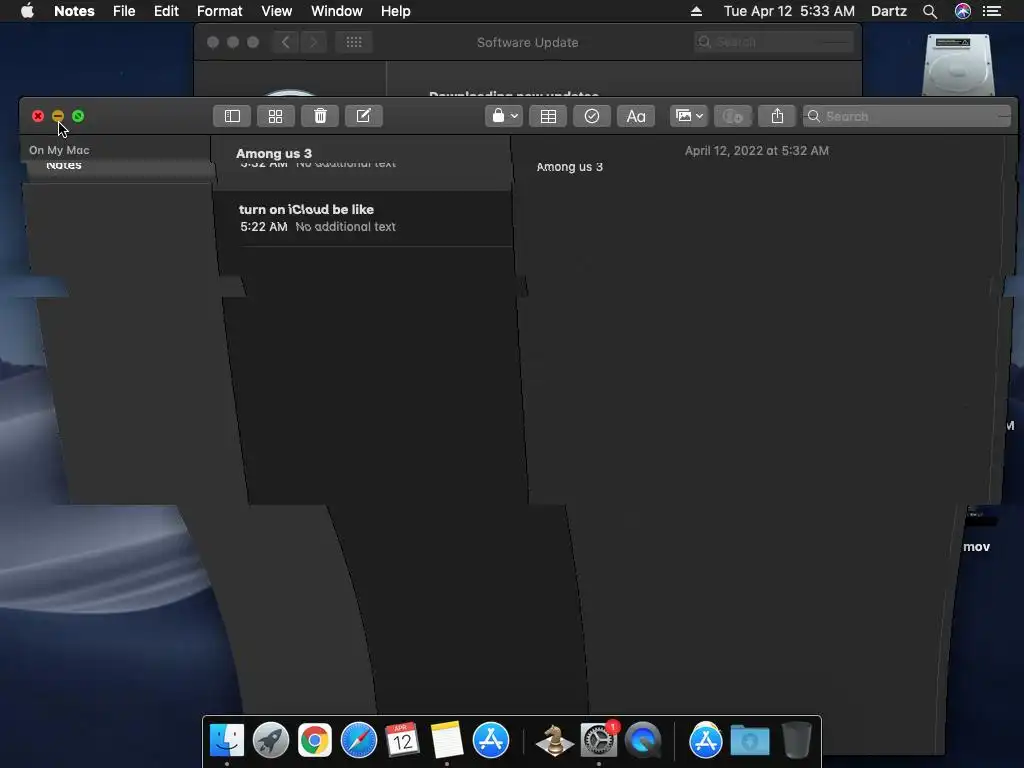Screen dimensions: 1024x768
Task: Open Finder from the Dock
Action: (x=227, y=740)
